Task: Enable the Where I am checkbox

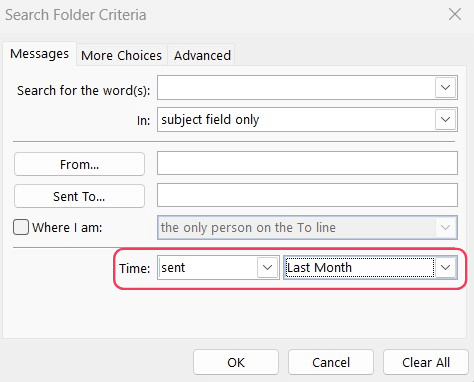Action: tap(21, 227)
